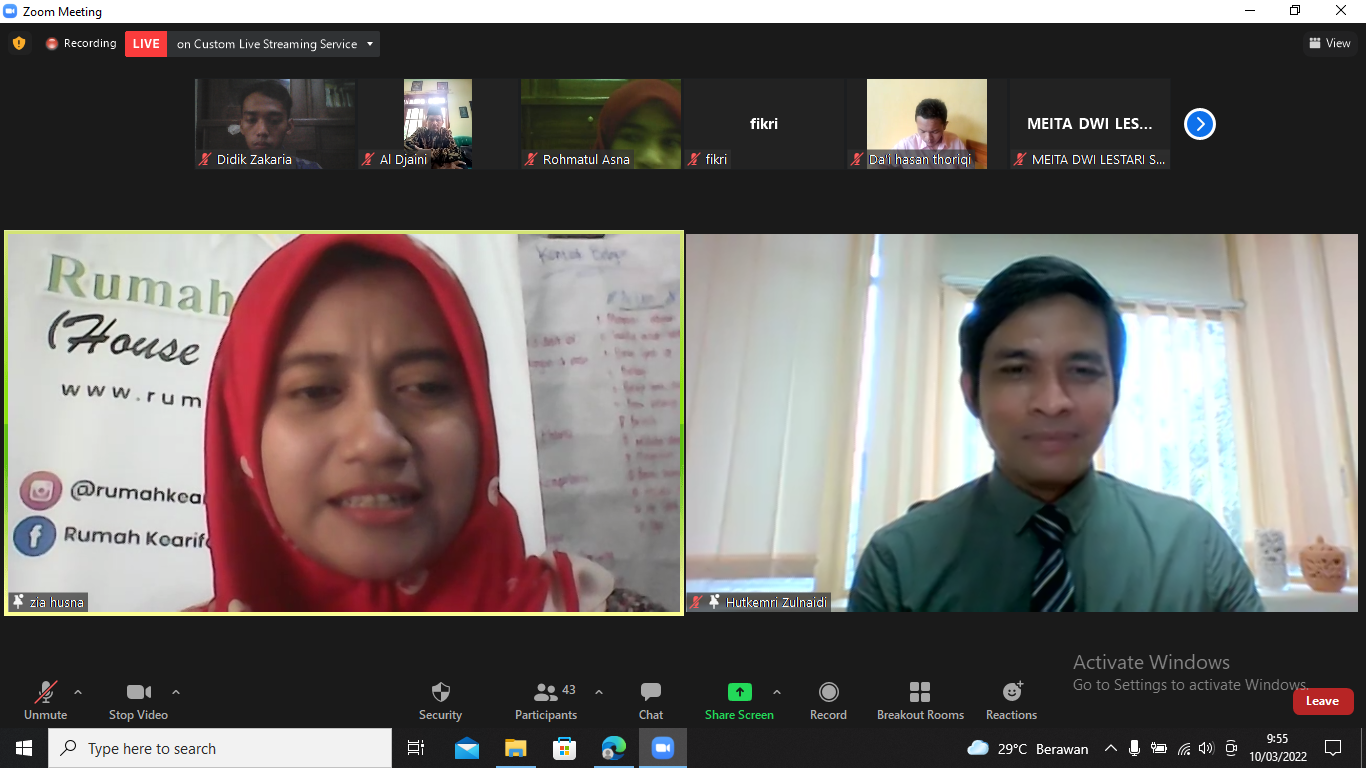Image resolution: width=1366 pixels, height=768 pixels.
Task: Click Hutkemri Zulnaidi's video pane
Action: click(x=1022, y=422)
